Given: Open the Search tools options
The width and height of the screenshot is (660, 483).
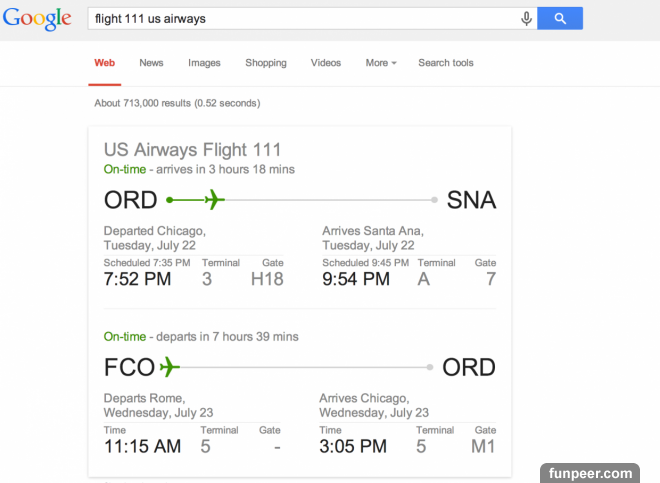Looking at the screenshot, I should click(x=446, y=63).
